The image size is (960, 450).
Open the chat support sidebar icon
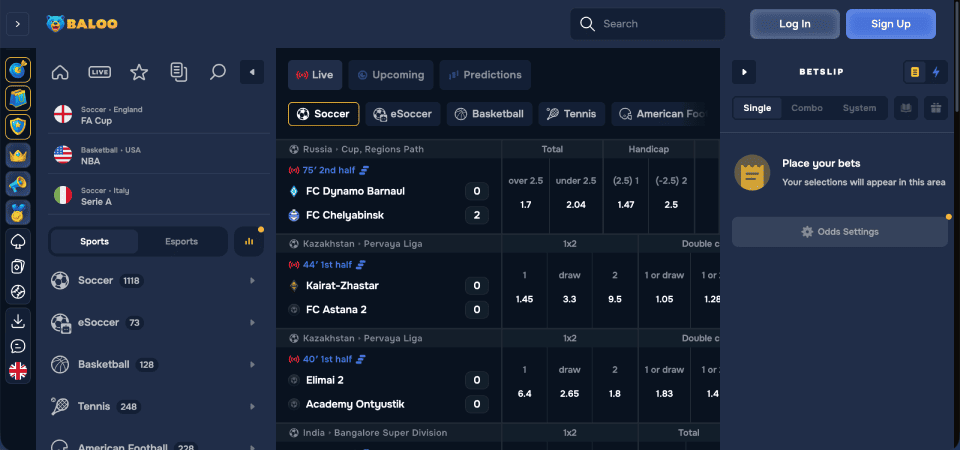tap(18, 346)
